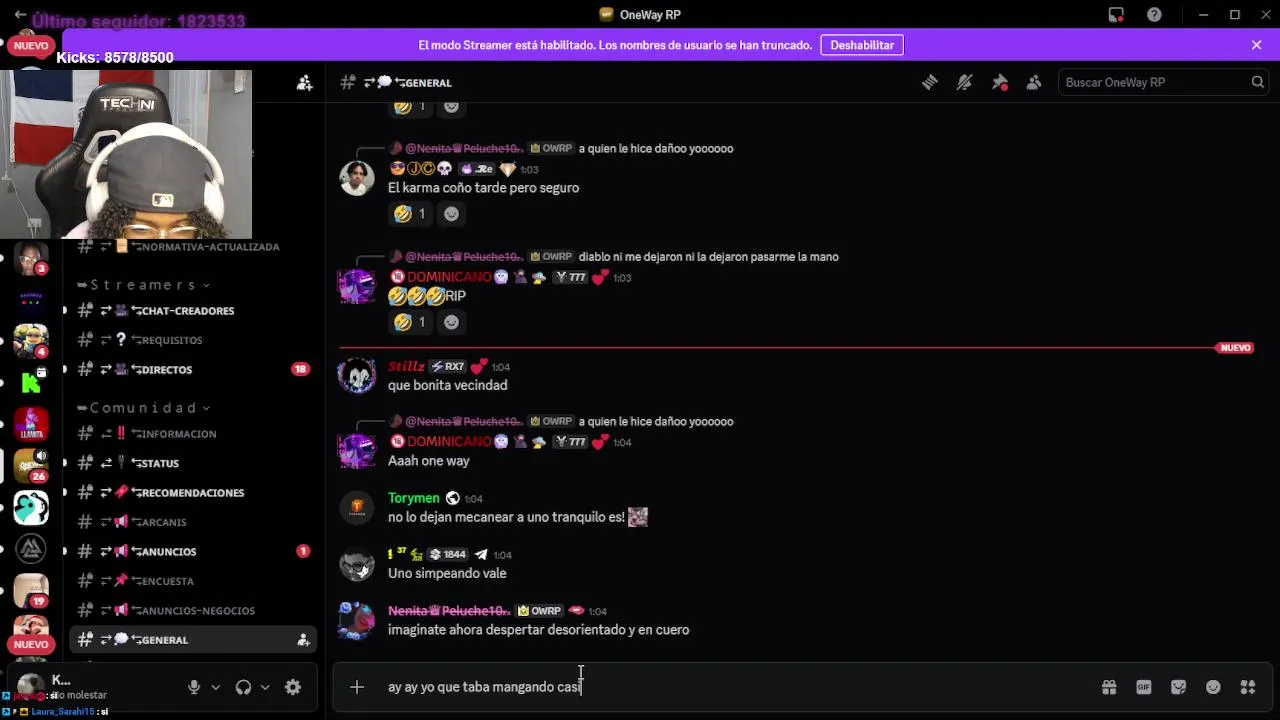Deafen with the headphones icon
This screenshot has height=720, width=1280.
243,687
